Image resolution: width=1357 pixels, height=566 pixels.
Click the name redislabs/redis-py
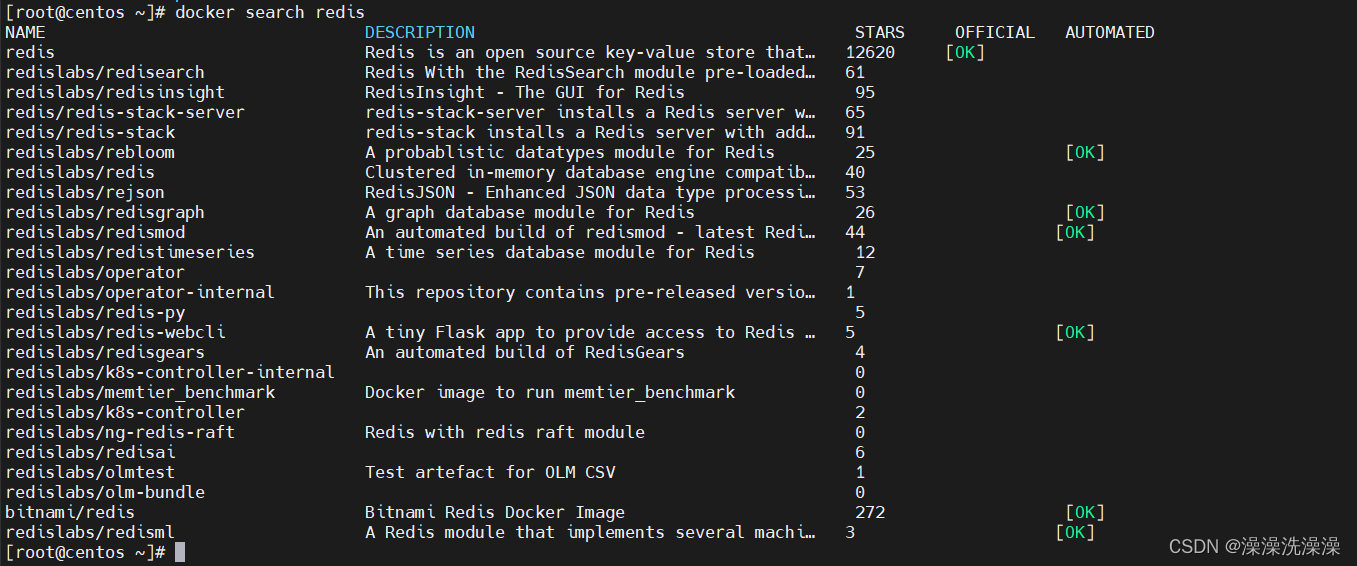[x=95, y=312]
